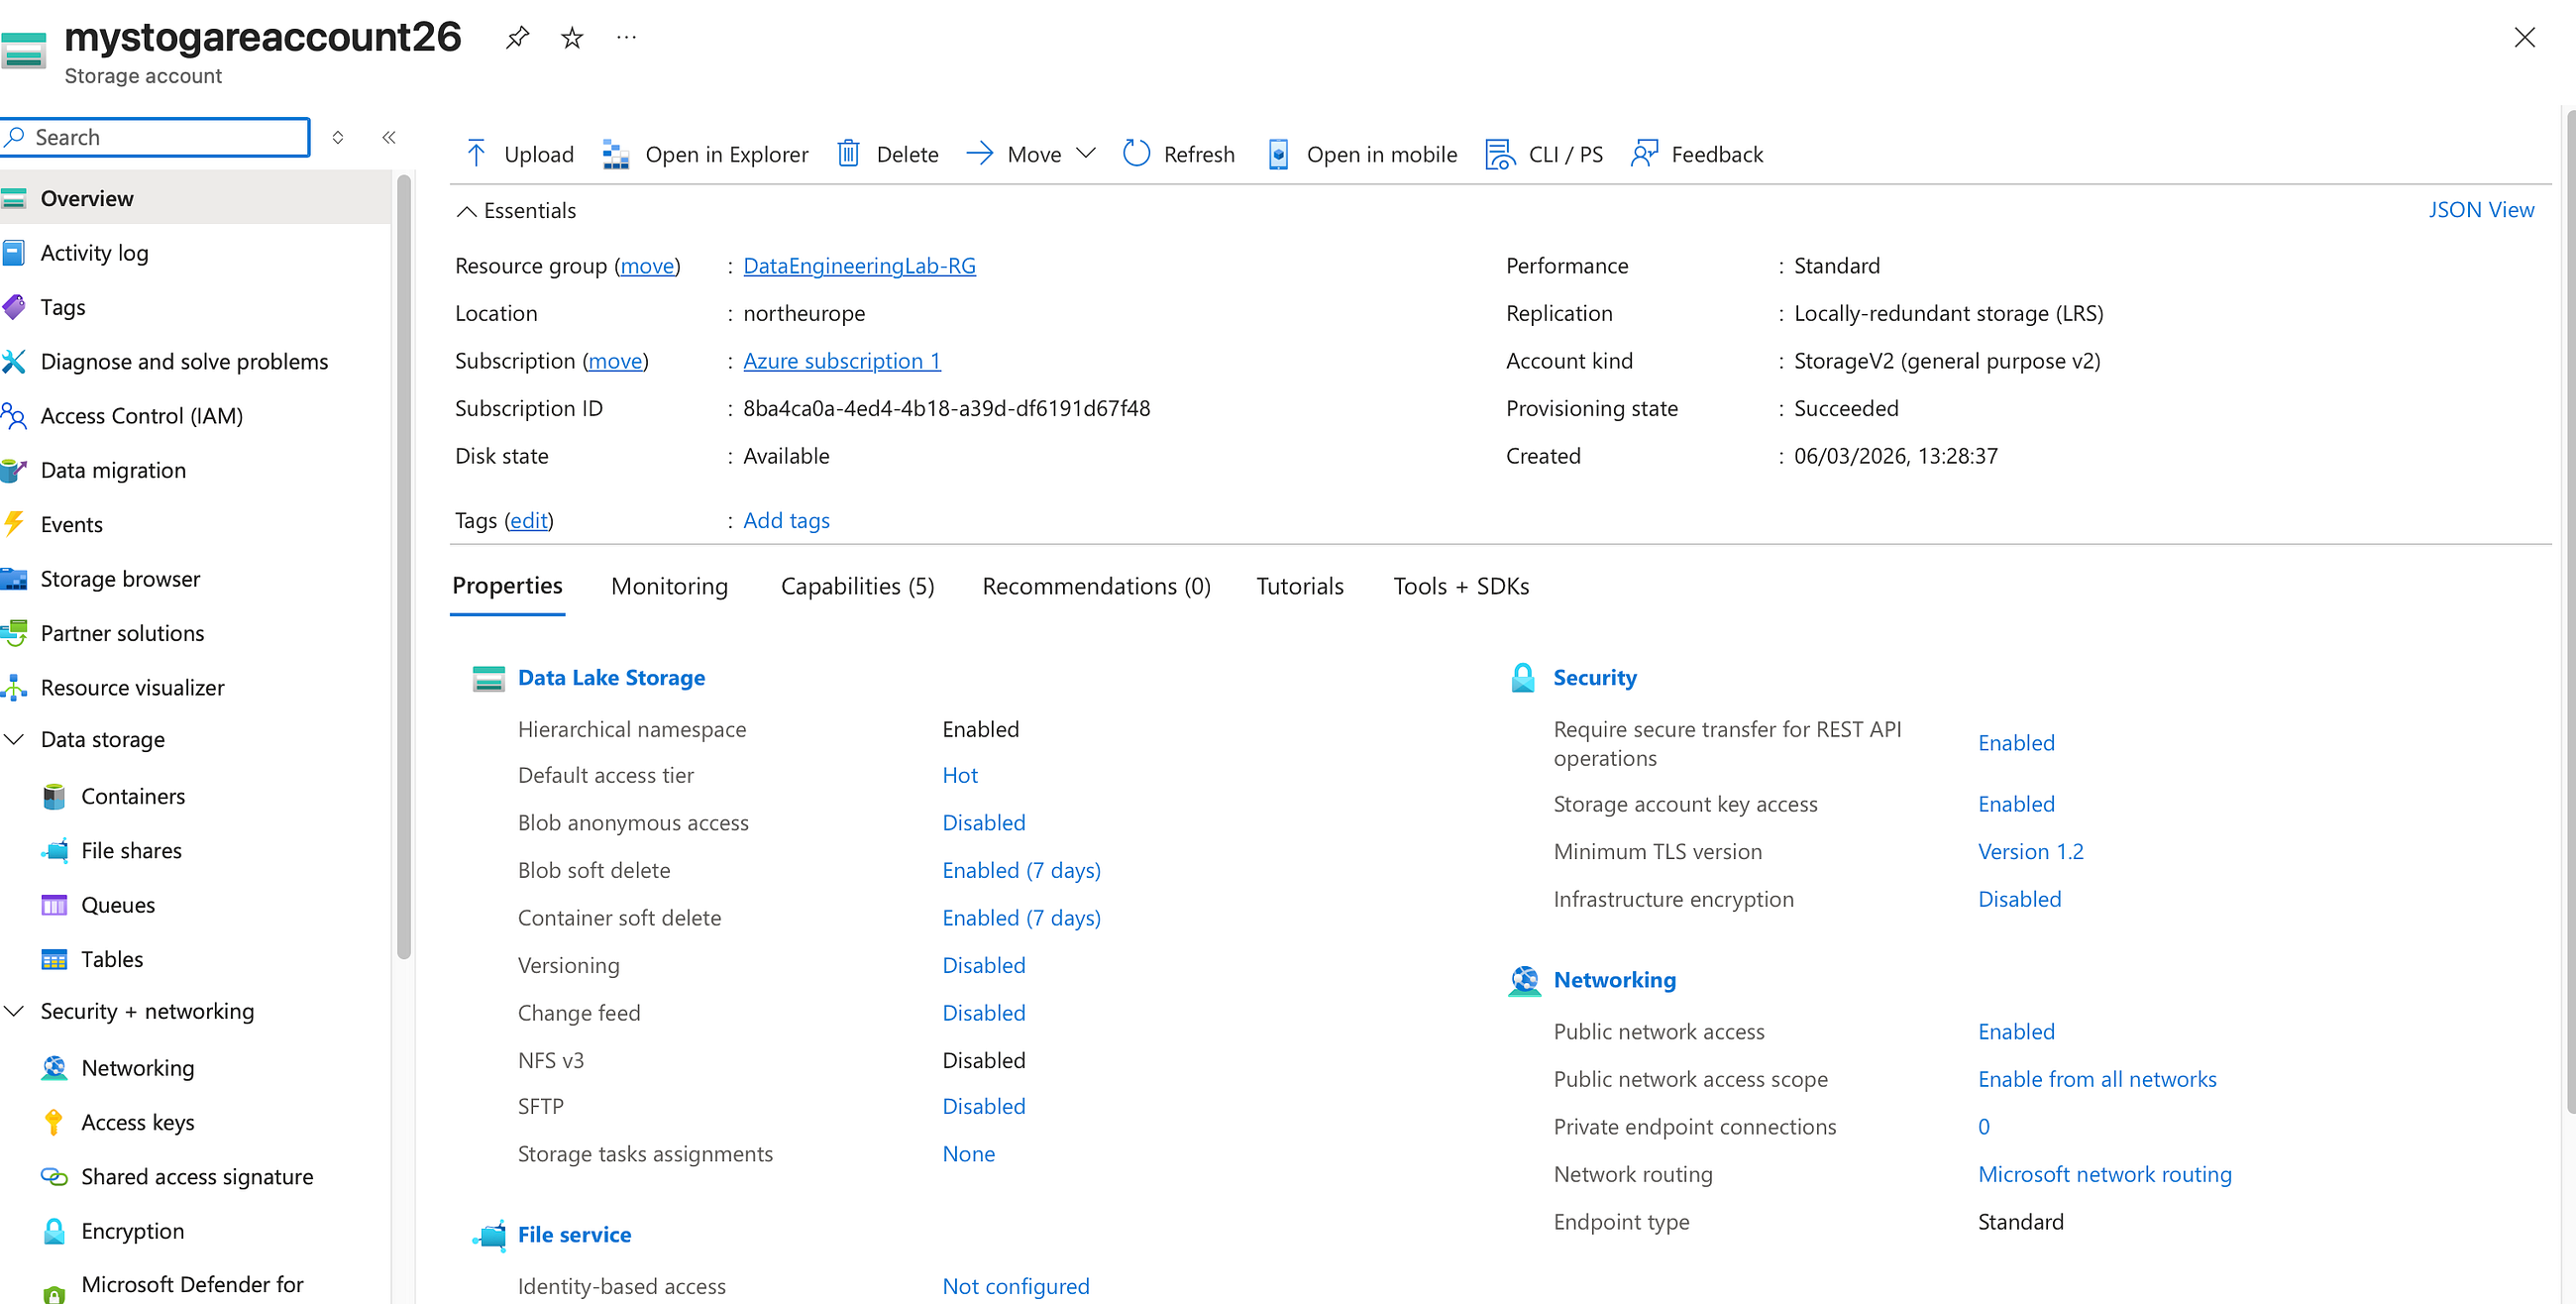Open Access Control (IAM)

point(195,416)
